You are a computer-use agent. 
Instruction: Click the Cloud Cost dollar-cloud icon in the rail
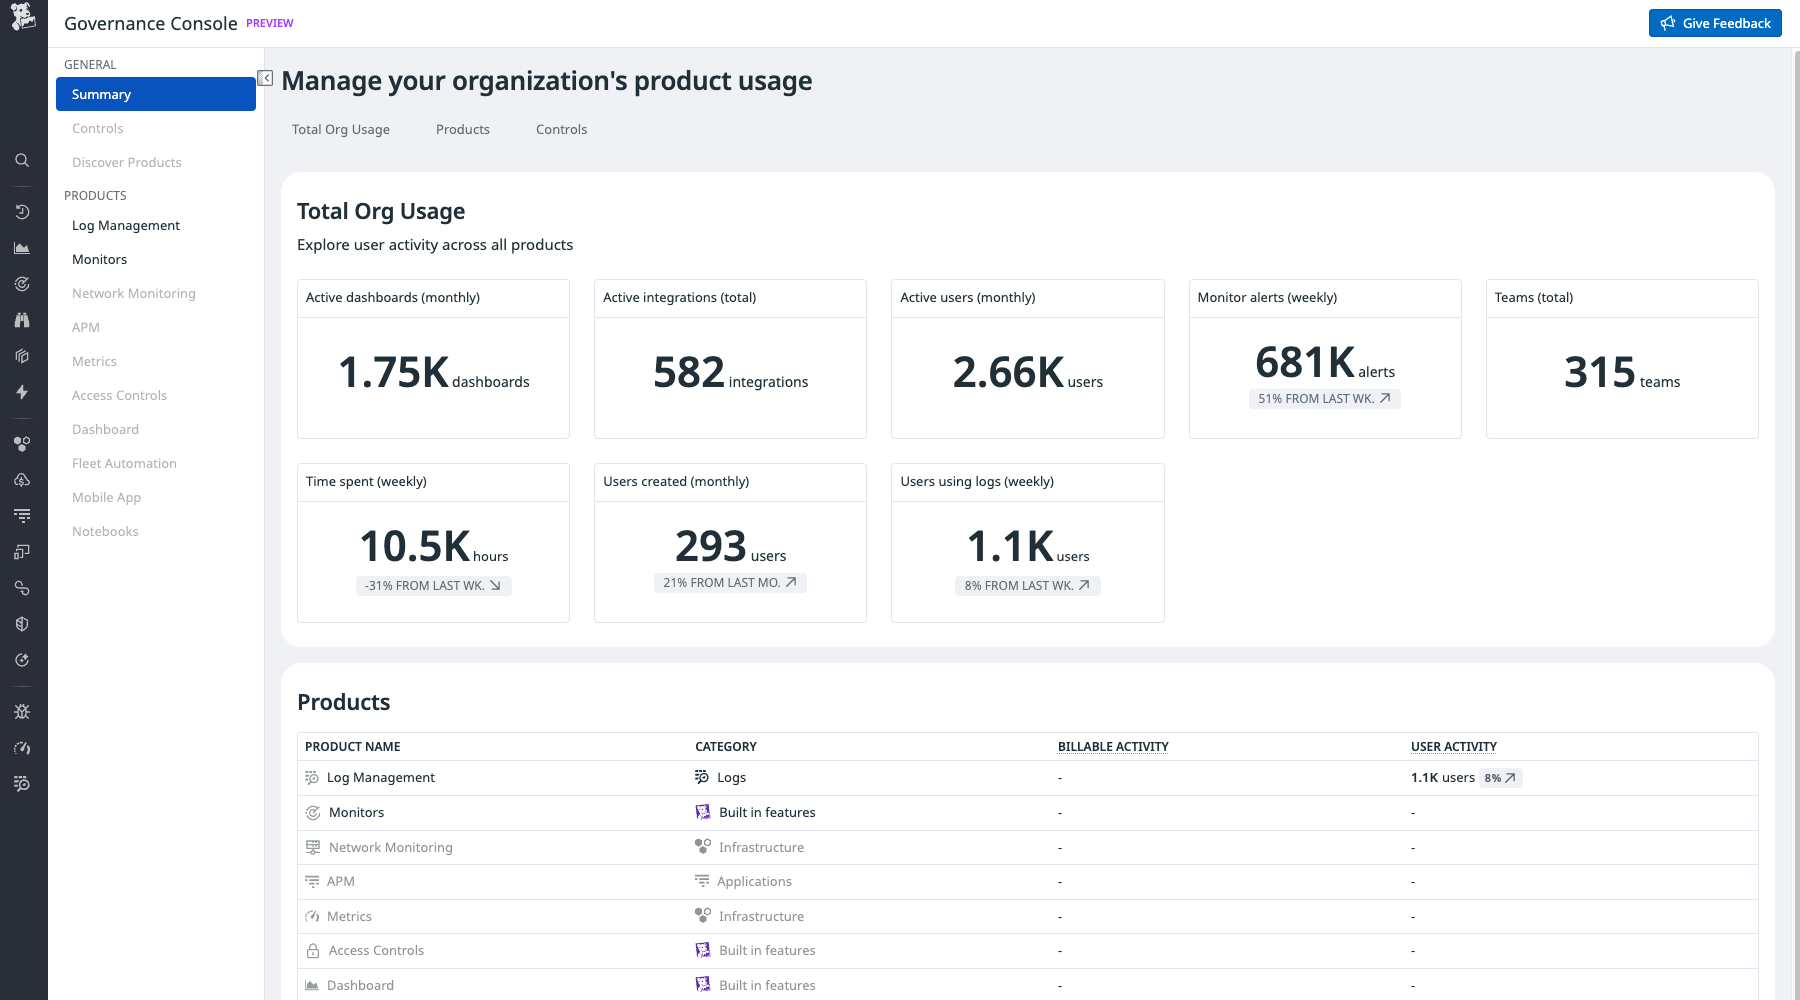[x=22, y=480]
